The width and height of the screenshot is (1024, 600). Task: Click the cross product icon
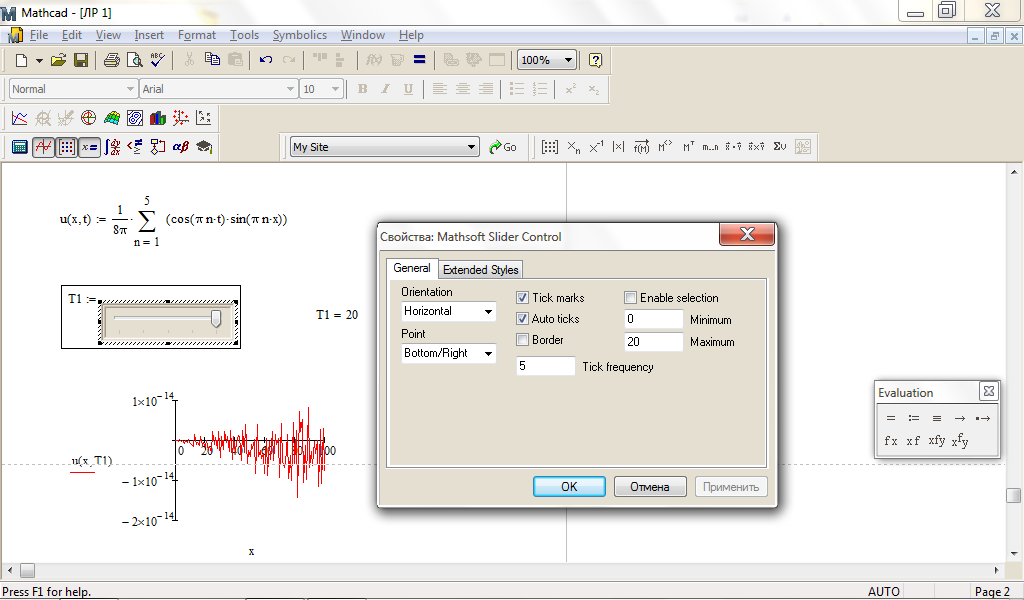tap(756, 147)
